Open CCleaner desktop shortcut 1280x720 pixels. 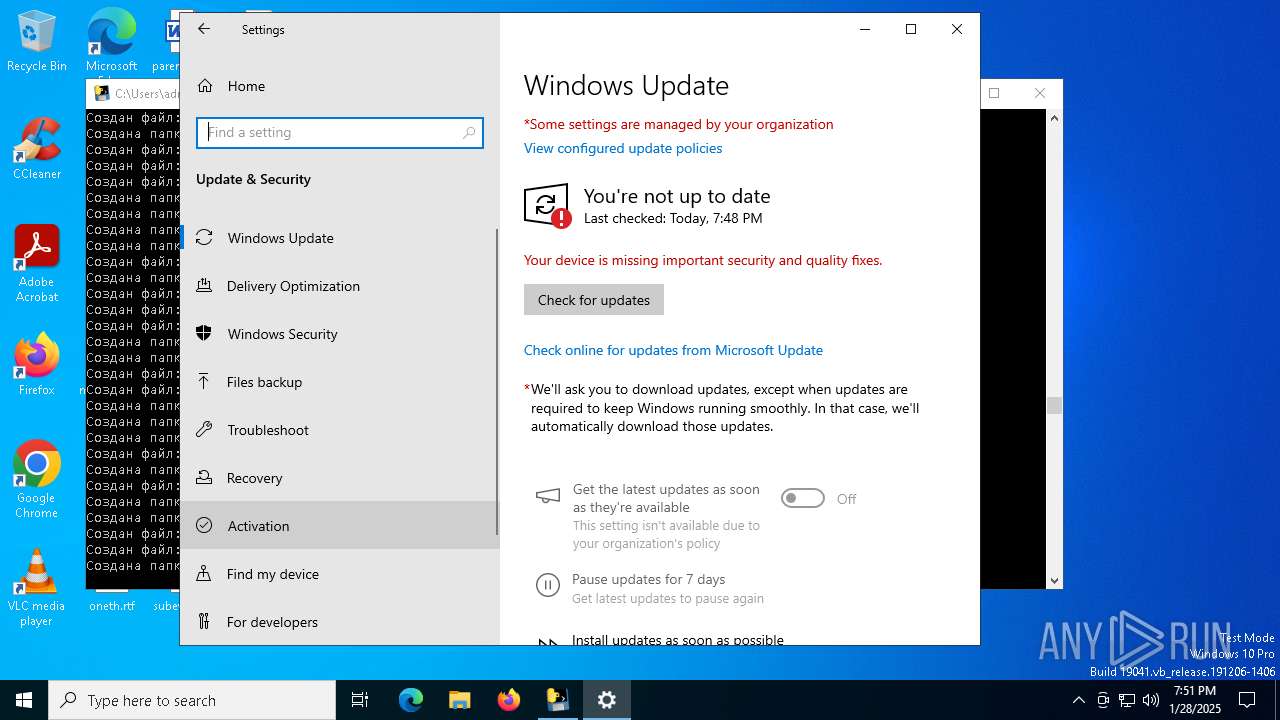pyautogui.click(x=37, y=149)
